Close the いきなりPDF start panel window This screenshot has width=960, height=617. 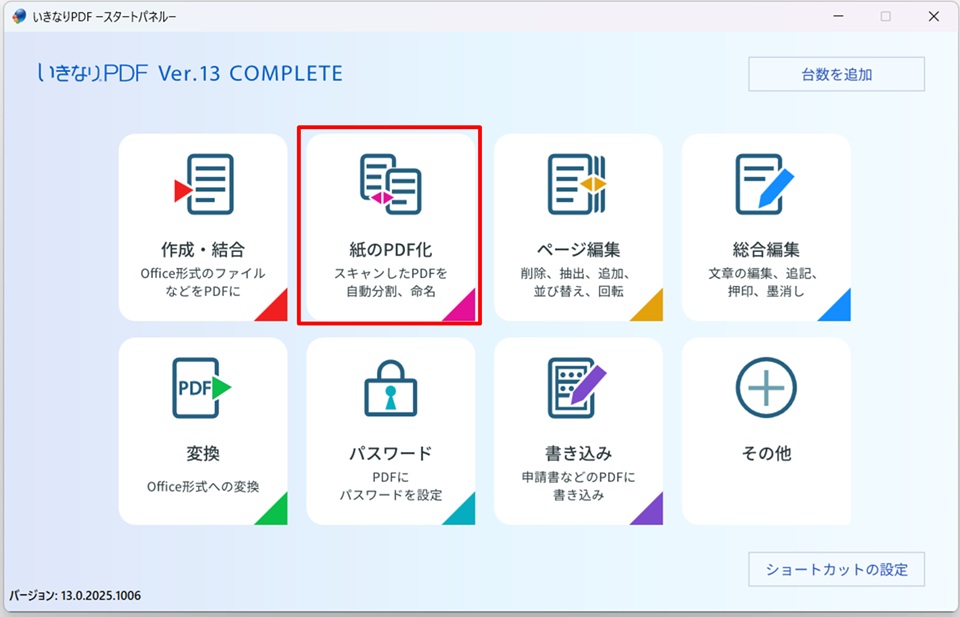[932, 16]
